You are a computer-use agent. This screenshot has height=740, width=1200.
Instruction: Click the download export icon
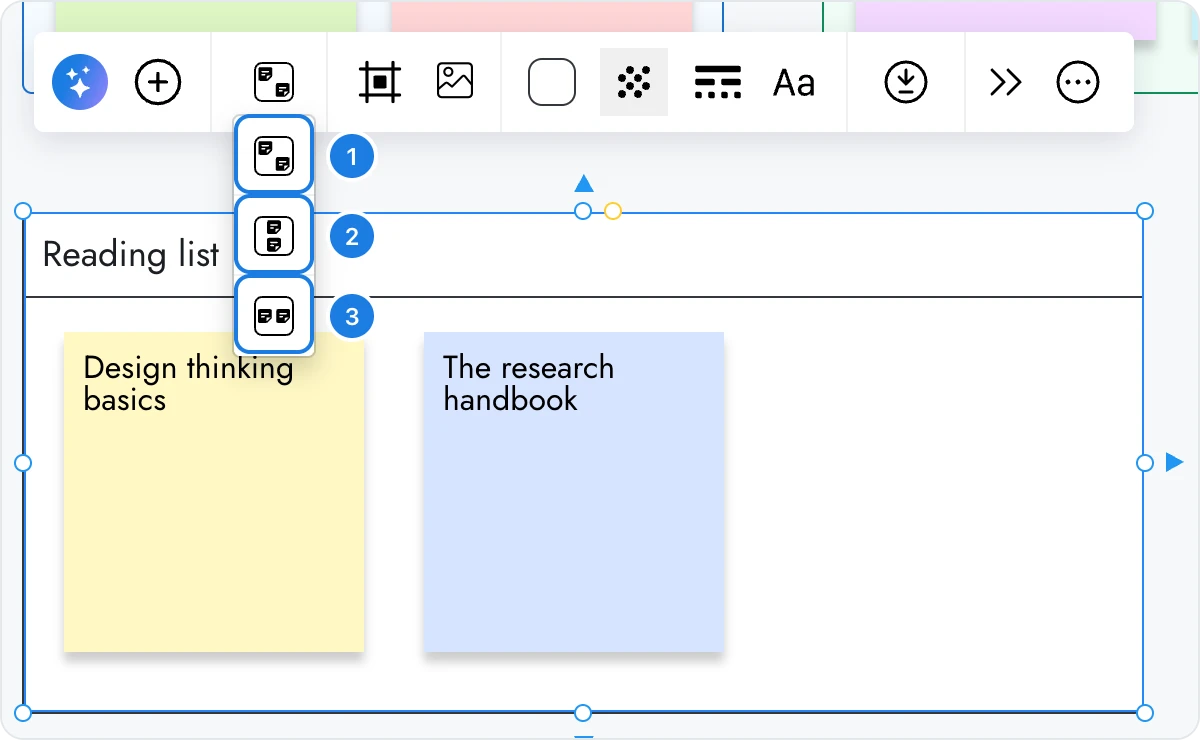click(906, 82)
